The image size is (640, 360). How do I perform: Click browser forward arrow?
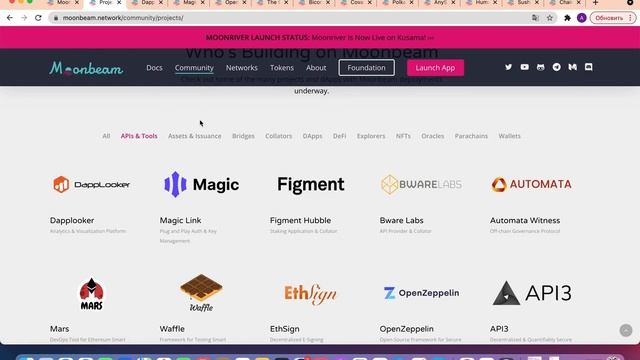tap(24, 18)
